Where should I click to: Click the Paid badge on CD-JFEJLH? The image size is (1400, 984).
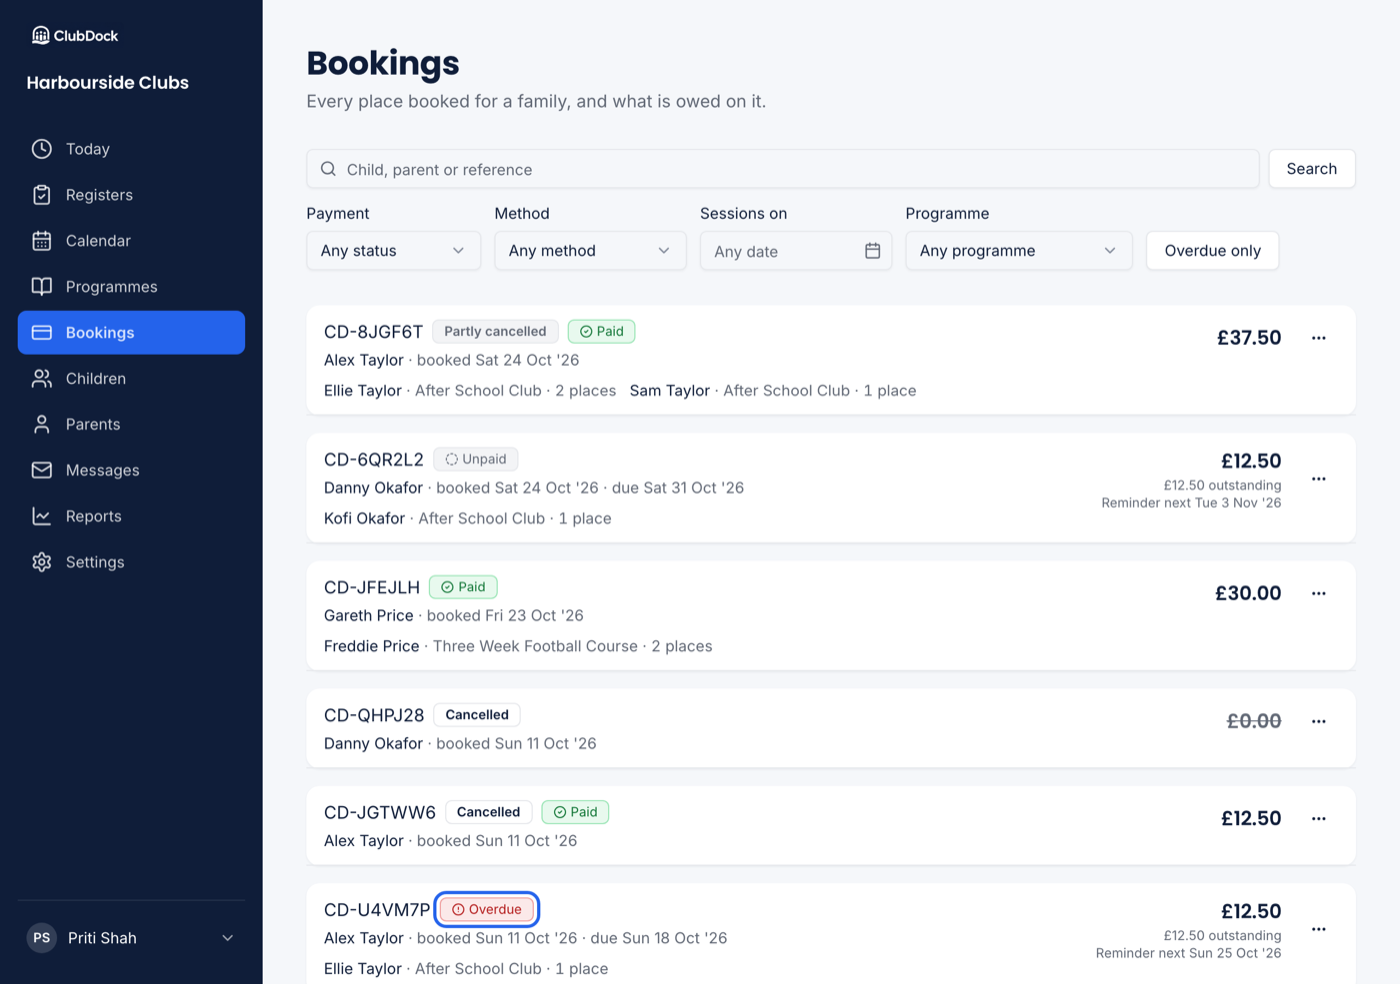click(x=463, y=588)
